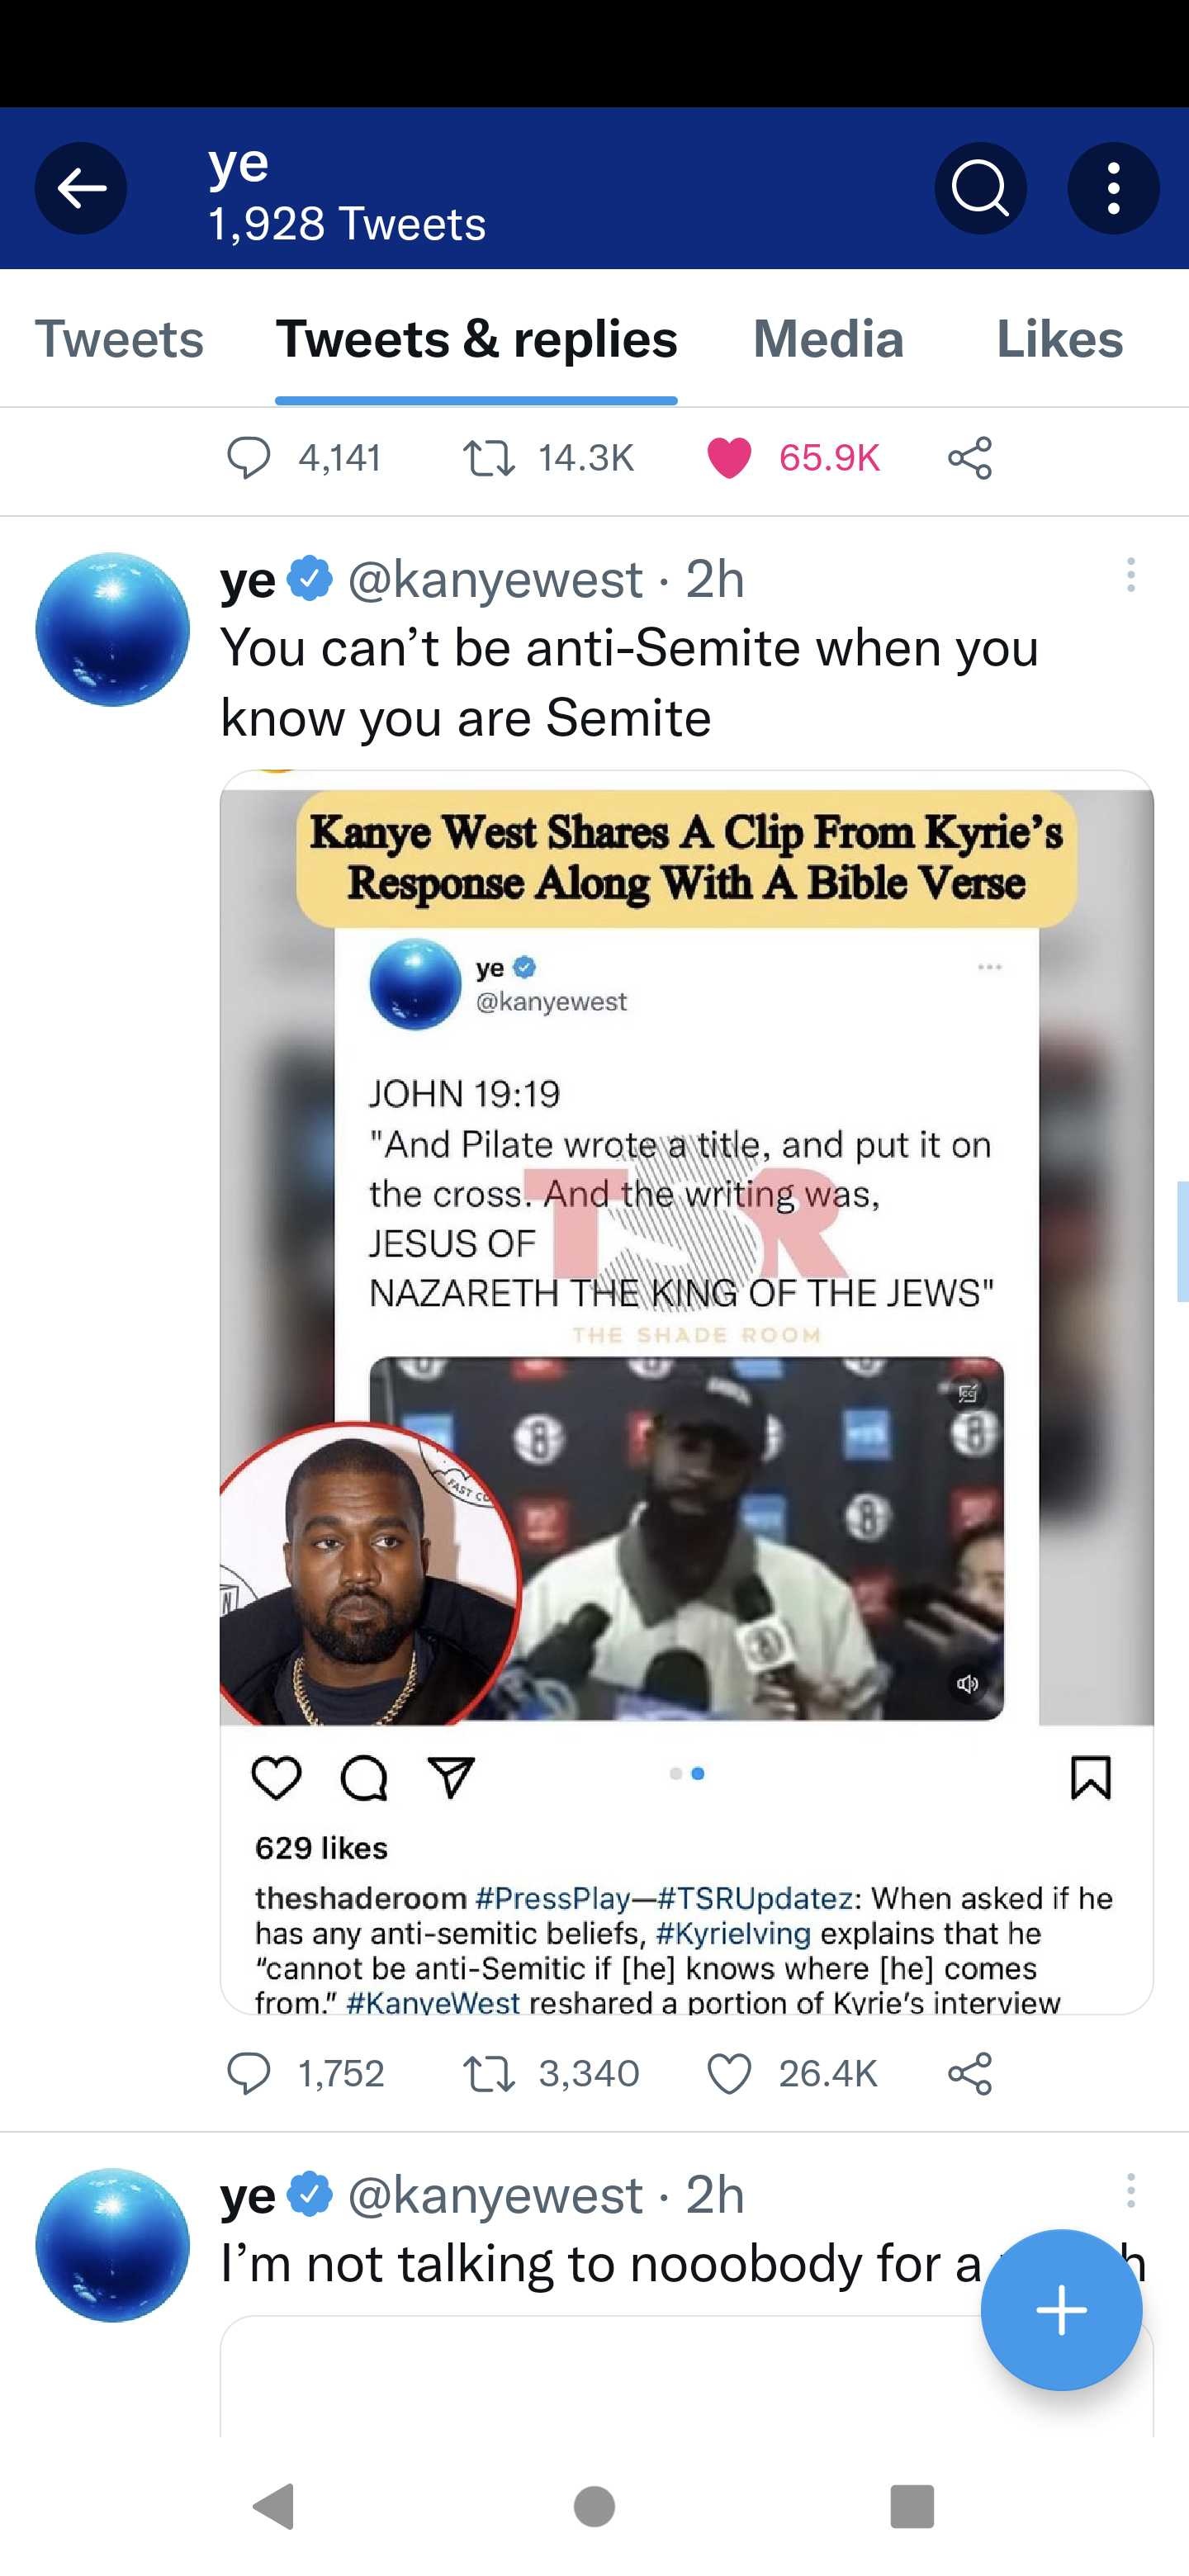
Task: Tap the compose new tweet button
Action: pyautogui.click(x=1061, y=2310)
